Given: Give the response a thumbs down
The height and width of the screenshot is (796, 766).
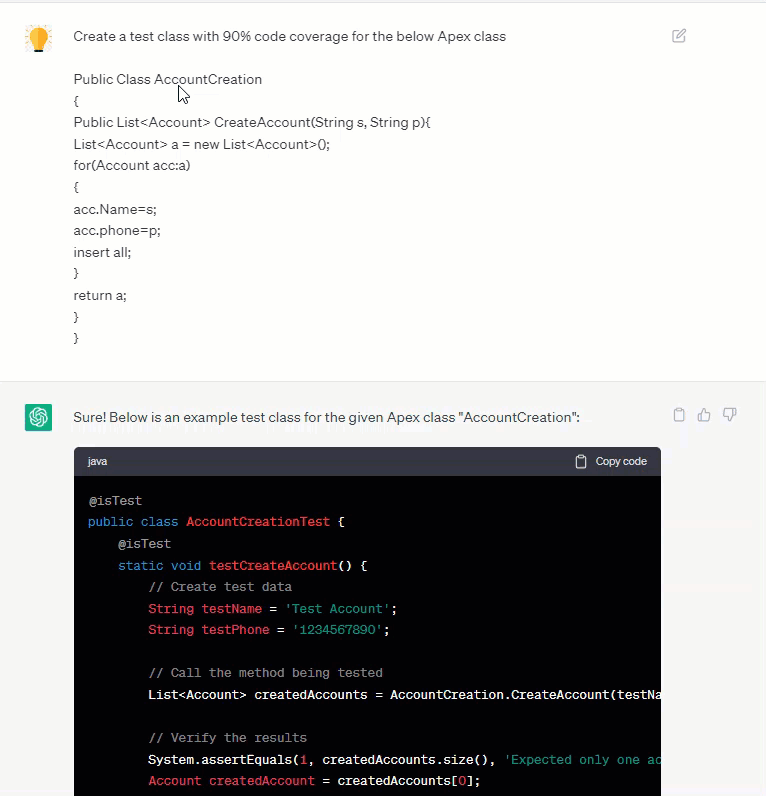Looking at the screenshot, I should [729, 415].
